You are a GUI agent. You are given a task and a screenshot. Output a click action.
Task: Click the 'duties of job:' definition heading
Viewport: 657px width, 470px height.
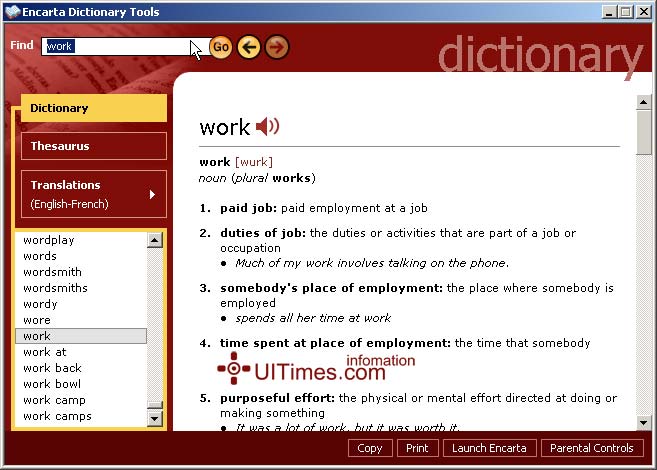click(263, 233)
